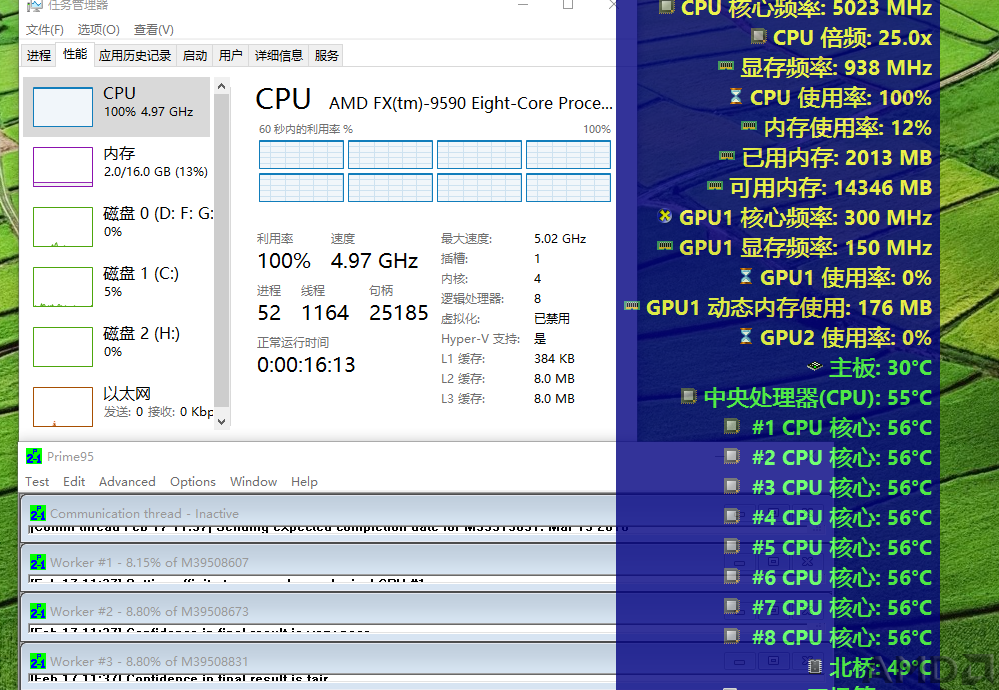The height and width of the screenshot is (690, 999).
Task: Open the 查看(V) menu
Action: point(154,30)
